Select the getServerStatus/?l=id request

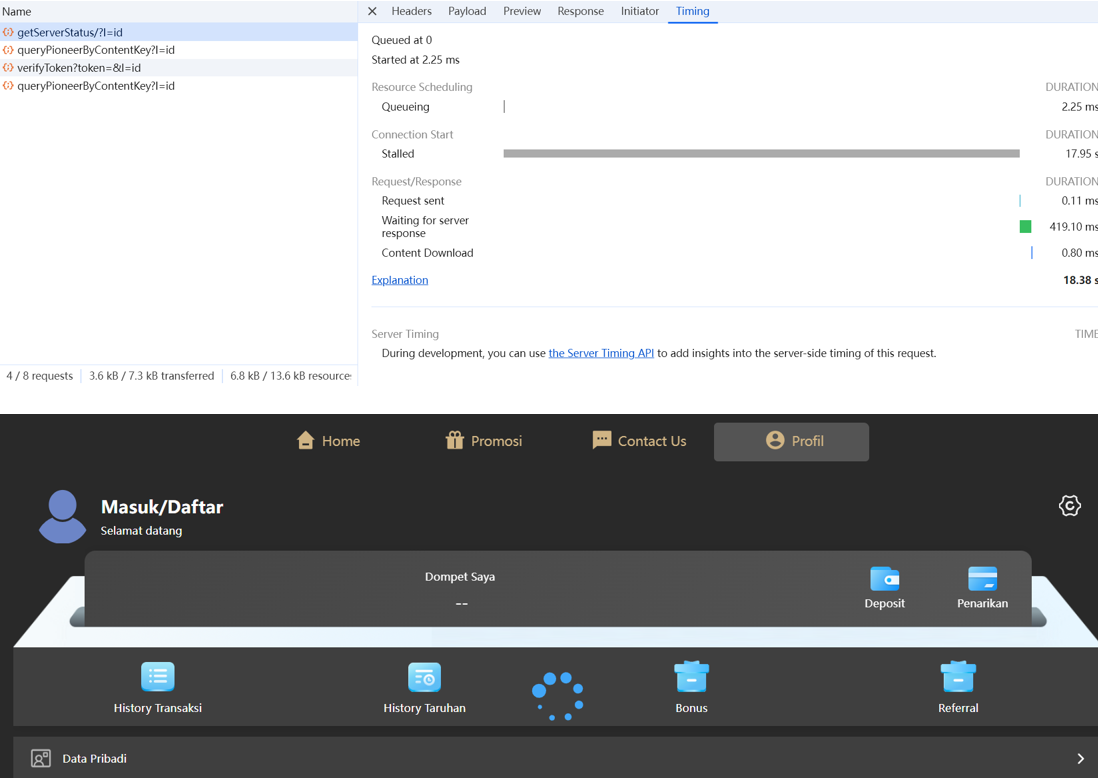pos(179,32)
